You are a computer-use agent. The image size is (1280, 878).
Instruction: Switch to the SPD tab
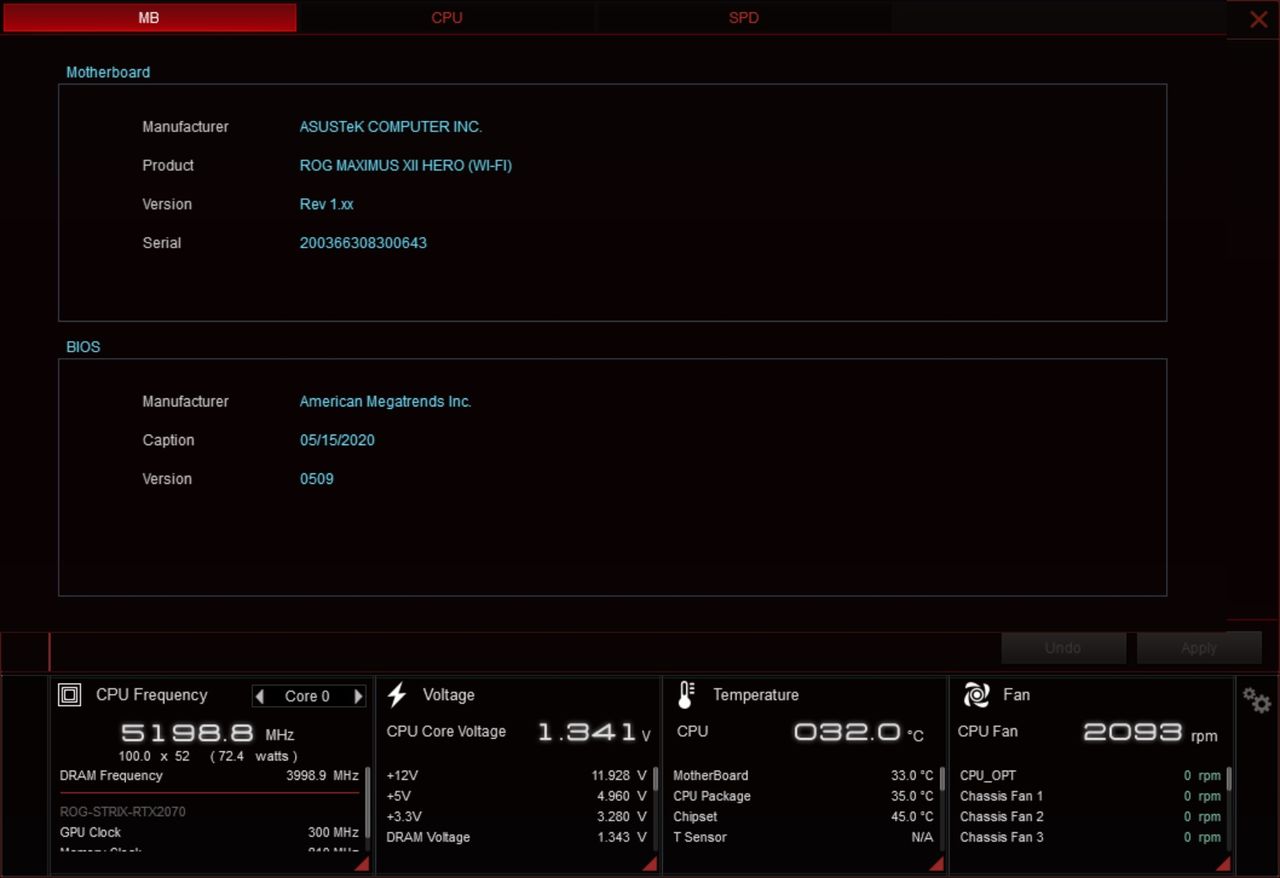coord(744,18)
